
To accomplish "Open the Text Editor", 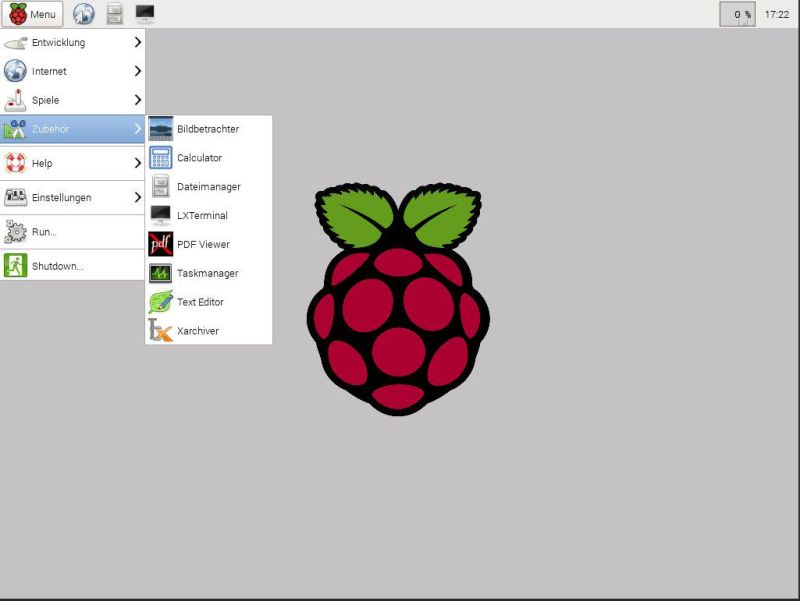I will [x=199, y=301].
